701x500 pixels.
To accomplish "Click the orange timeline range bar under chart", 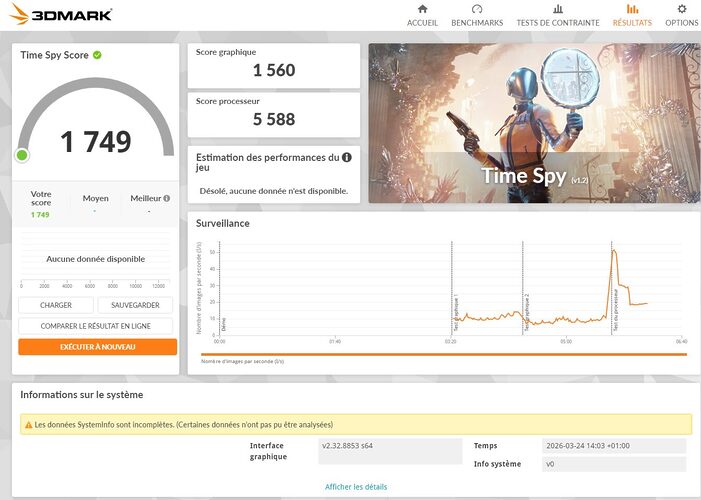I will pyautogui.click(x=444, y=354).
